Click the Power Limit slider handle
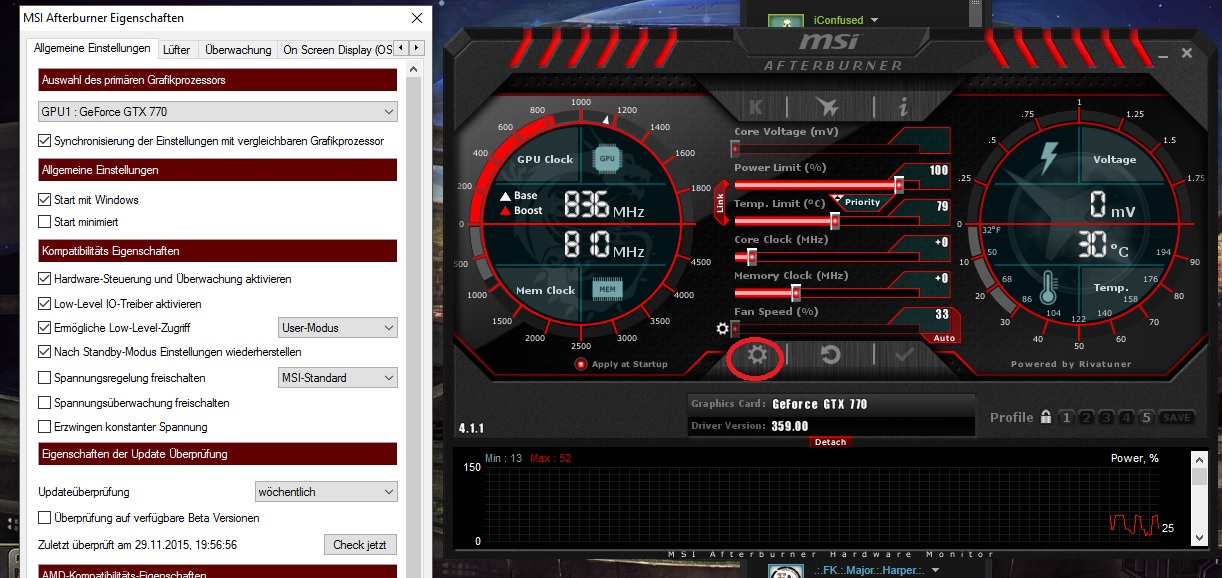 [x=899, y=184]
